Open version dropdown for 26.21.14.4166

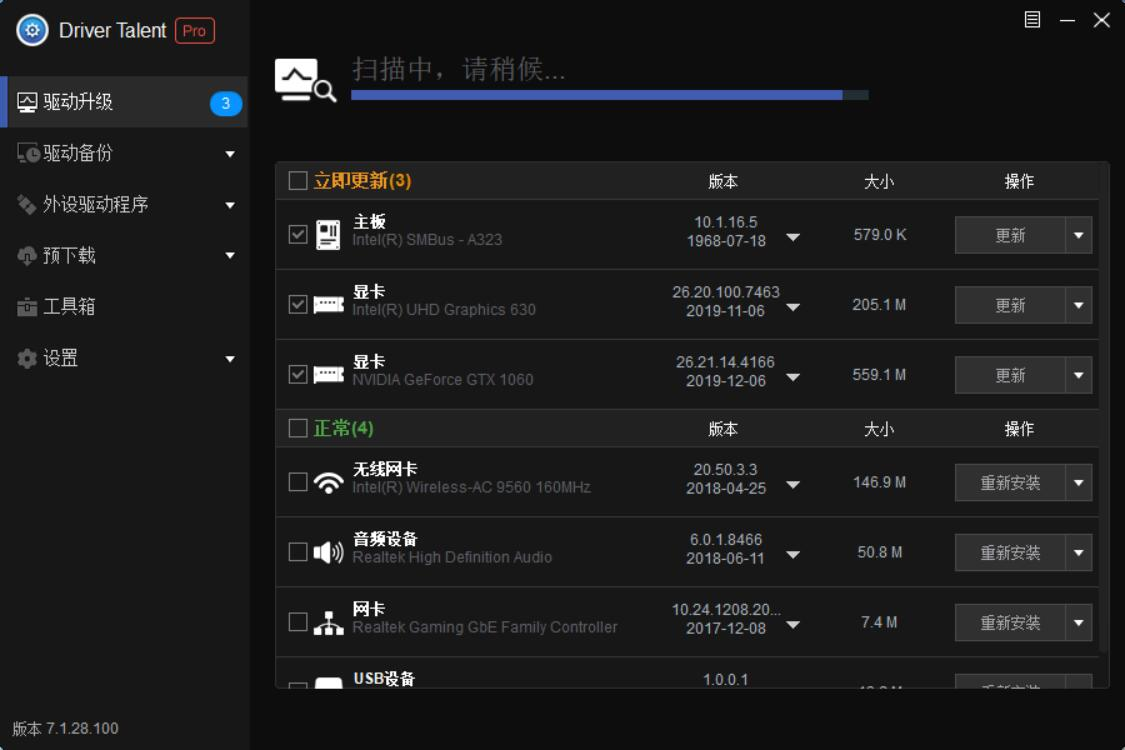click(x=793, y=377)
